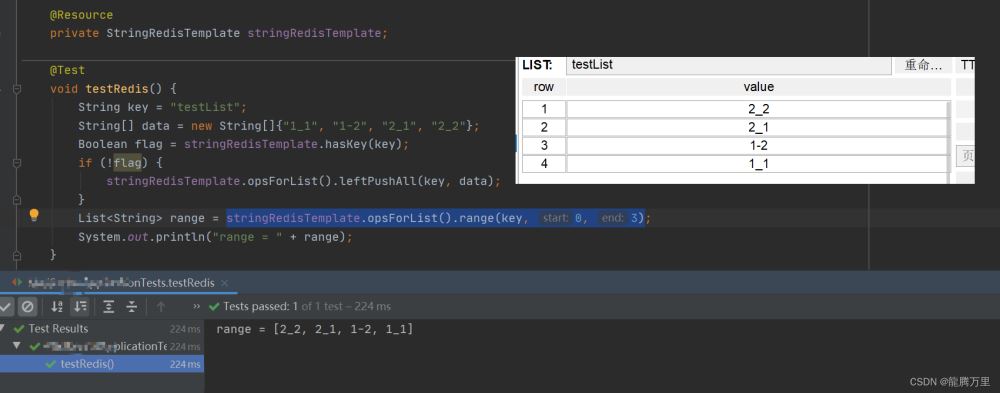Click the start: parameter hint

pos(555,218)
